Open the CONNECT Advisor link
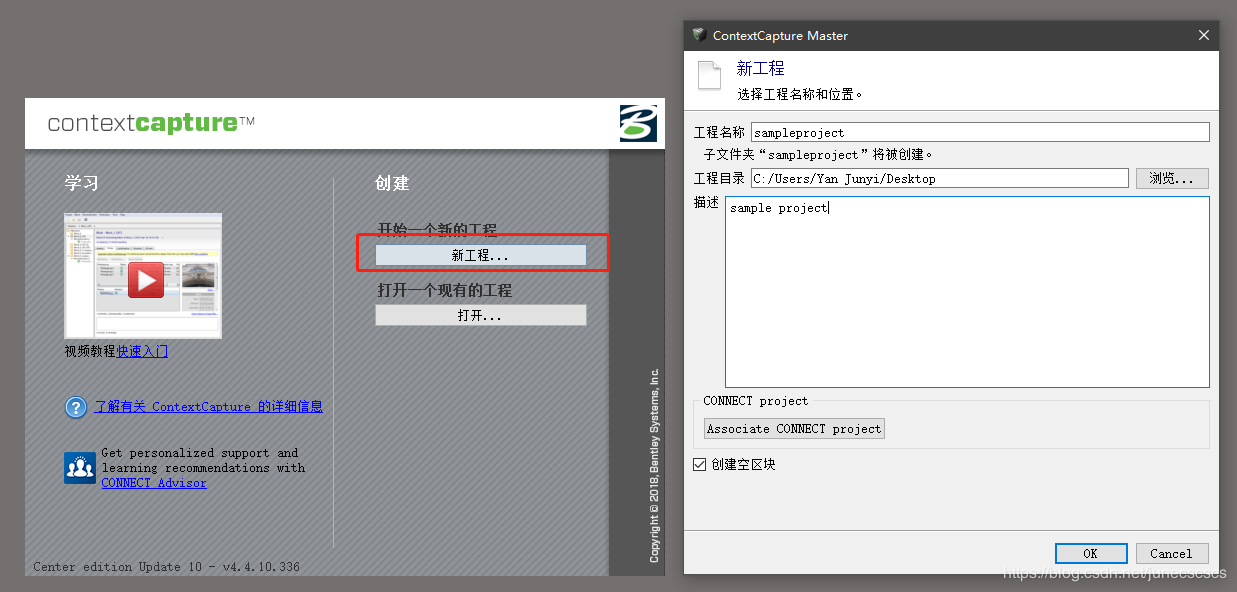 [153, 483]
